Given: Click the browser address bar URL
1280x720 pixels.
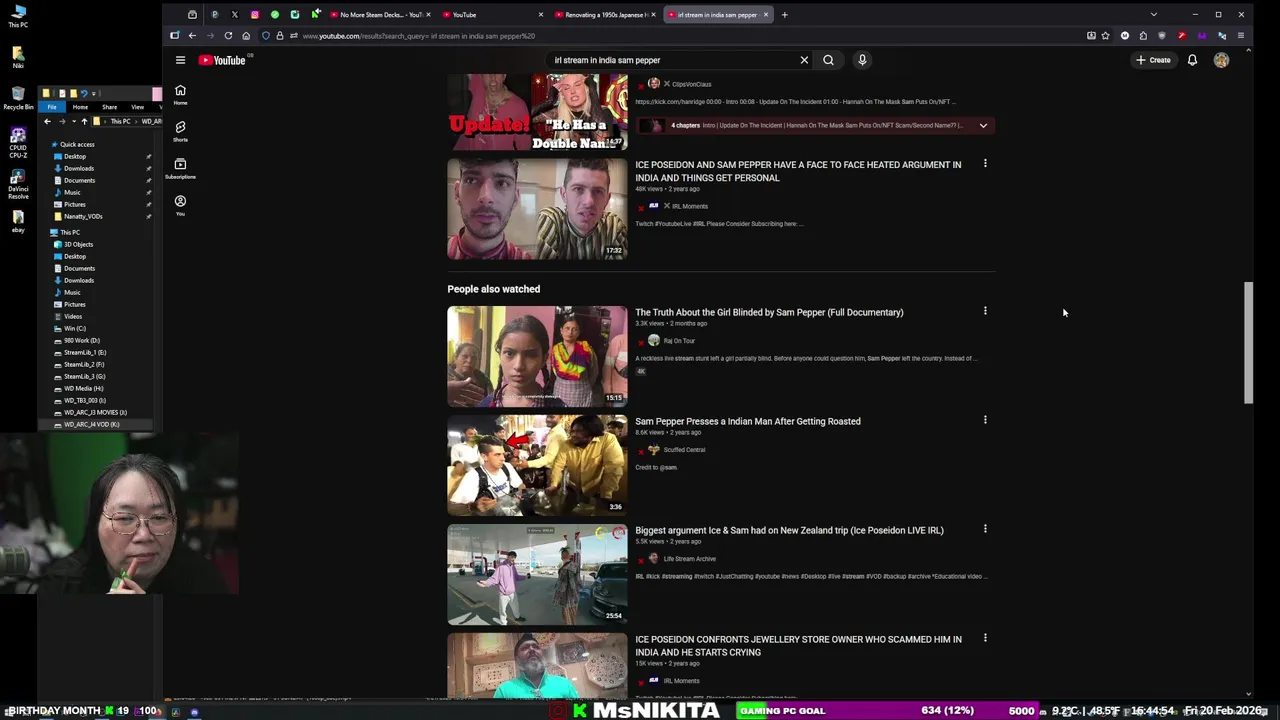Looking at the screenshot, I should [419, 36].
